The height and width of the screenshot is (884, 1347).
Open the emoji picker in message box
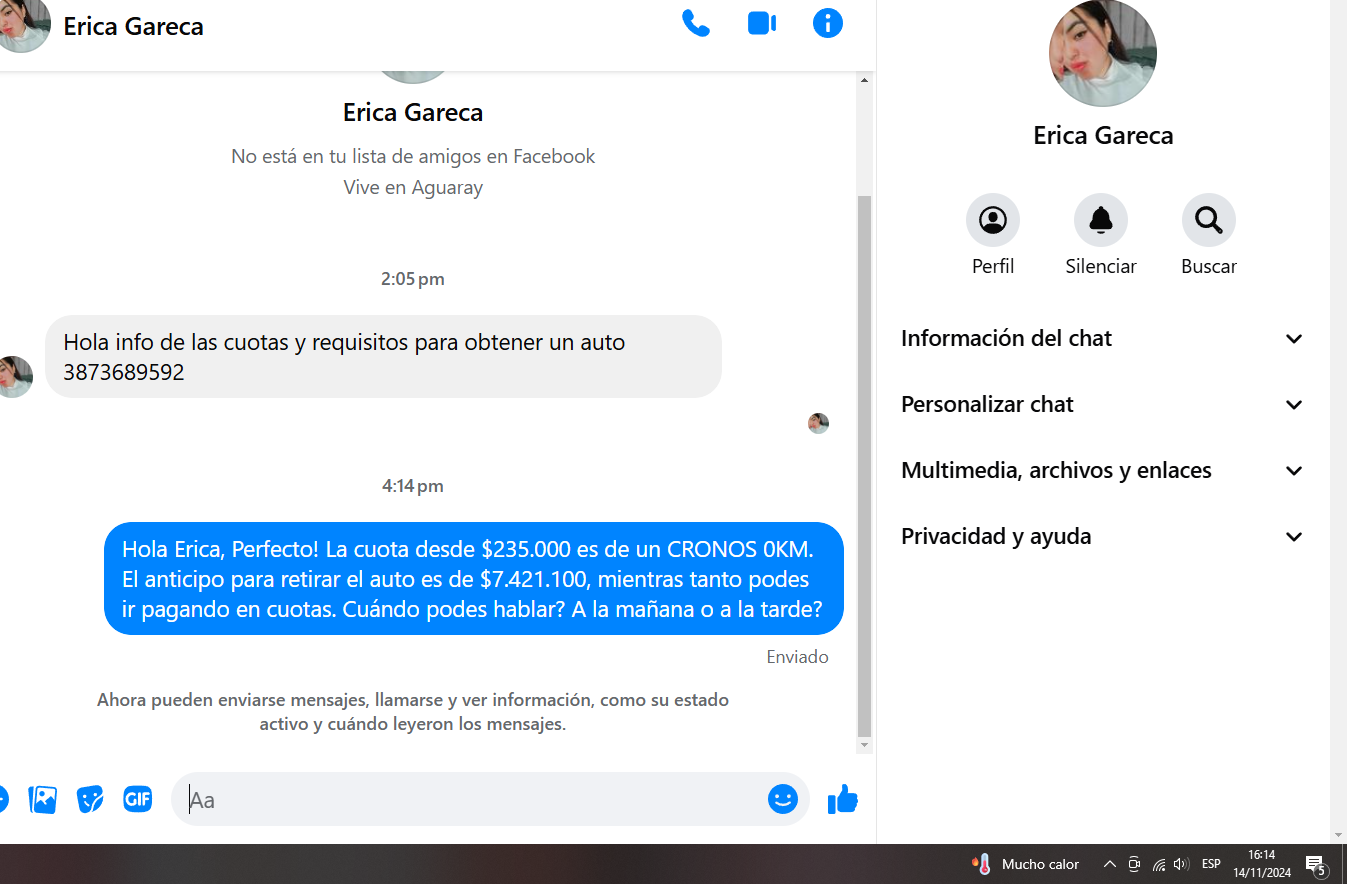783,799
